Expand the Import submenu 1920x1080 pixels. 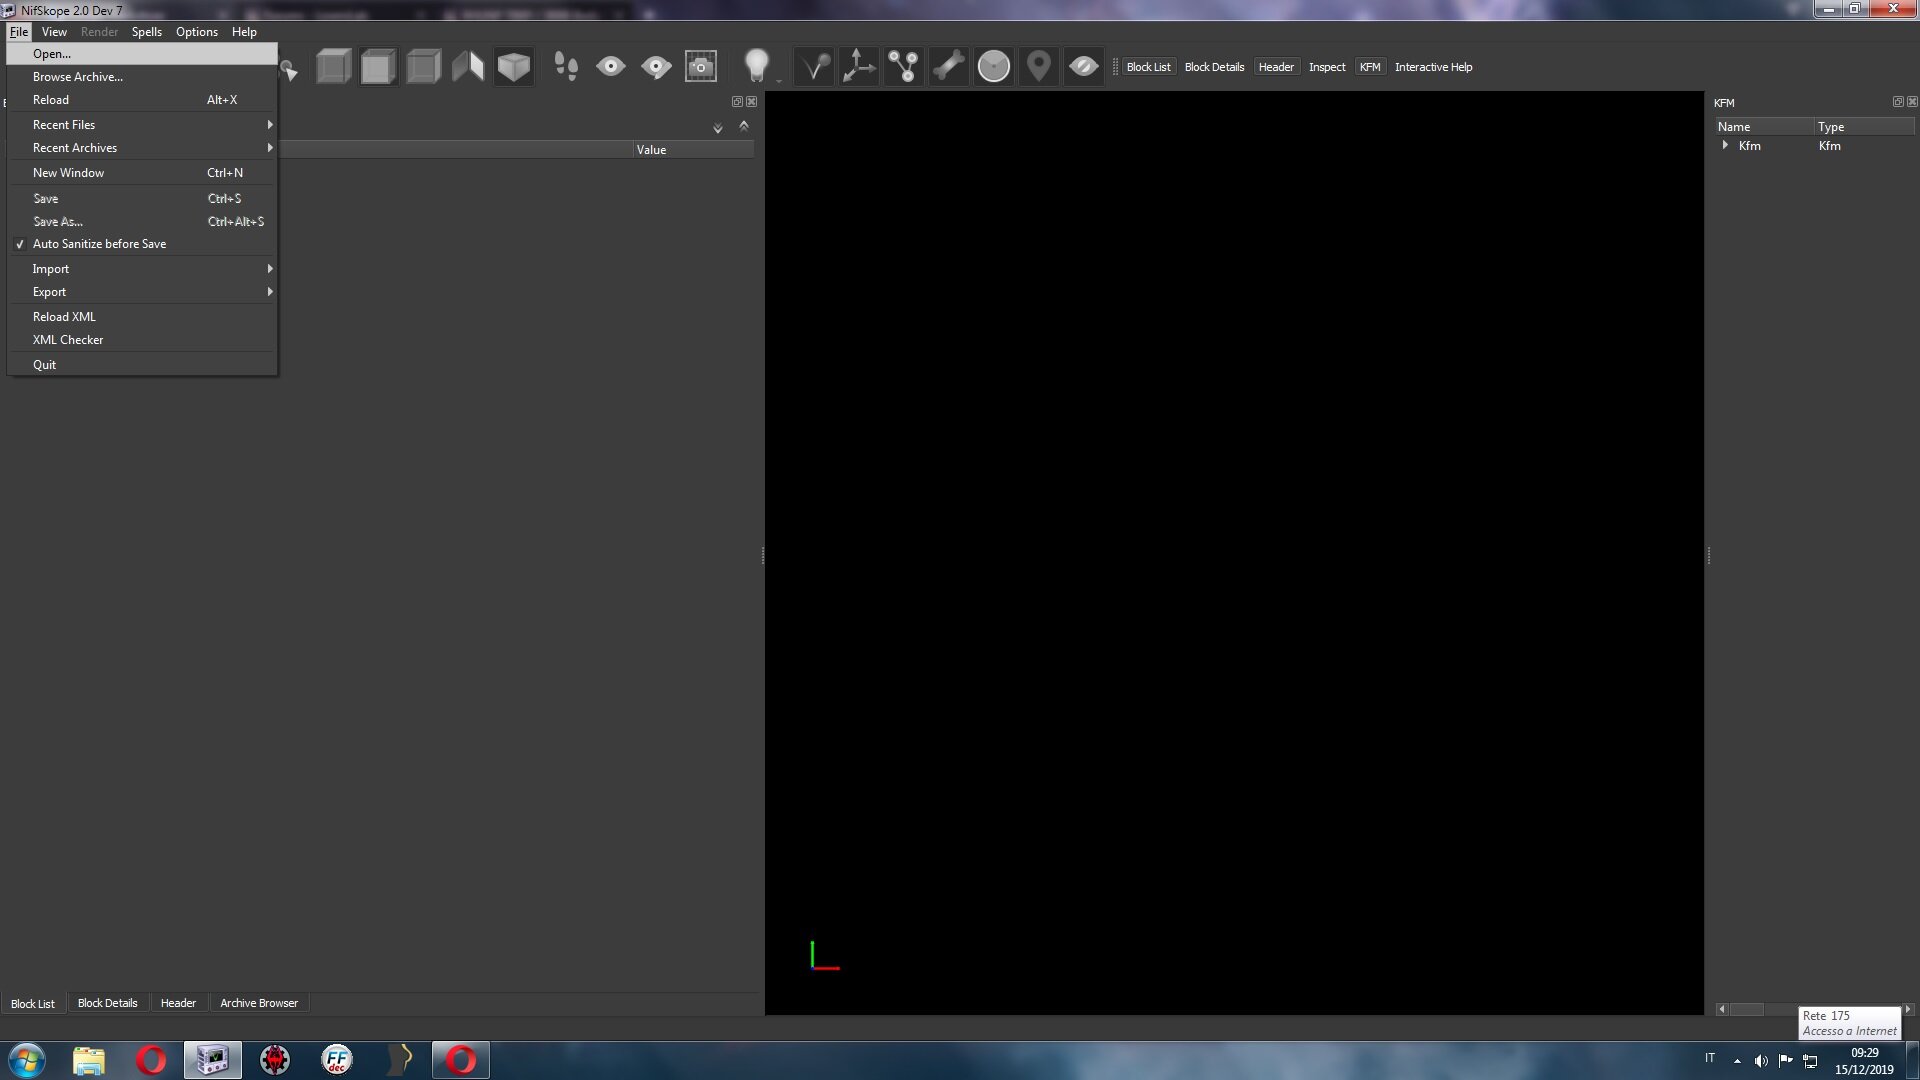(142, 269)
